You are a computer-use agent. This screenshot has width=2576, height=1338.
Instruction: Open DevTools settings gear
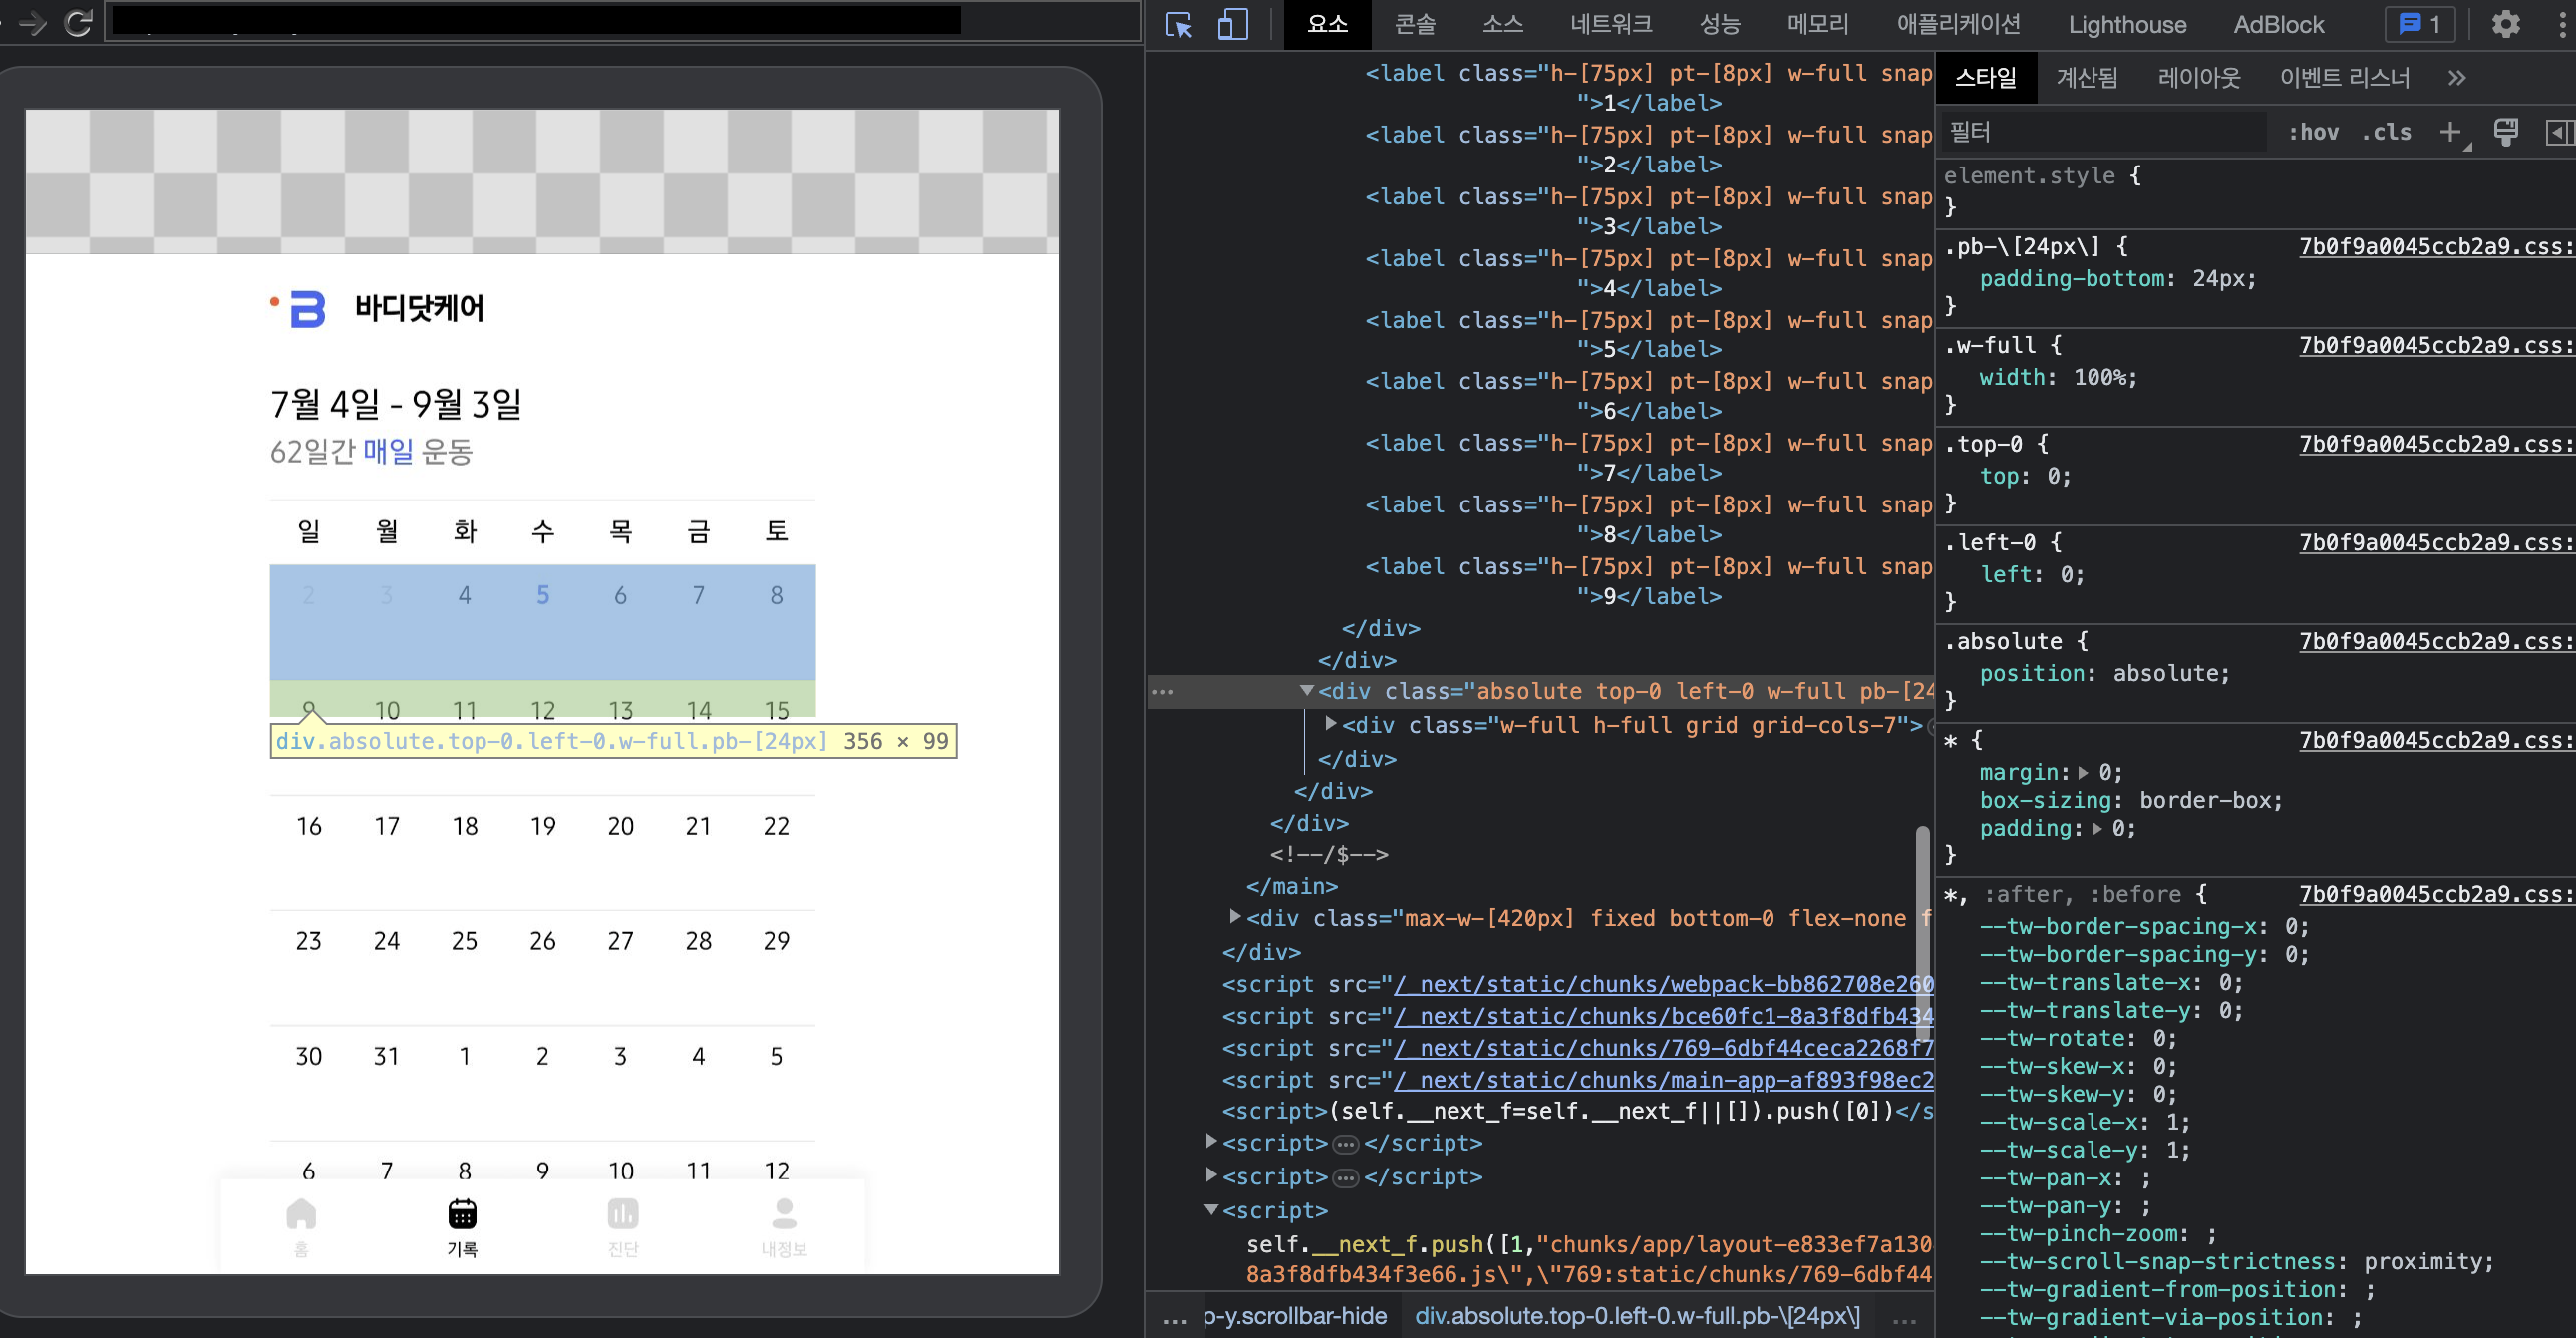2505,24
